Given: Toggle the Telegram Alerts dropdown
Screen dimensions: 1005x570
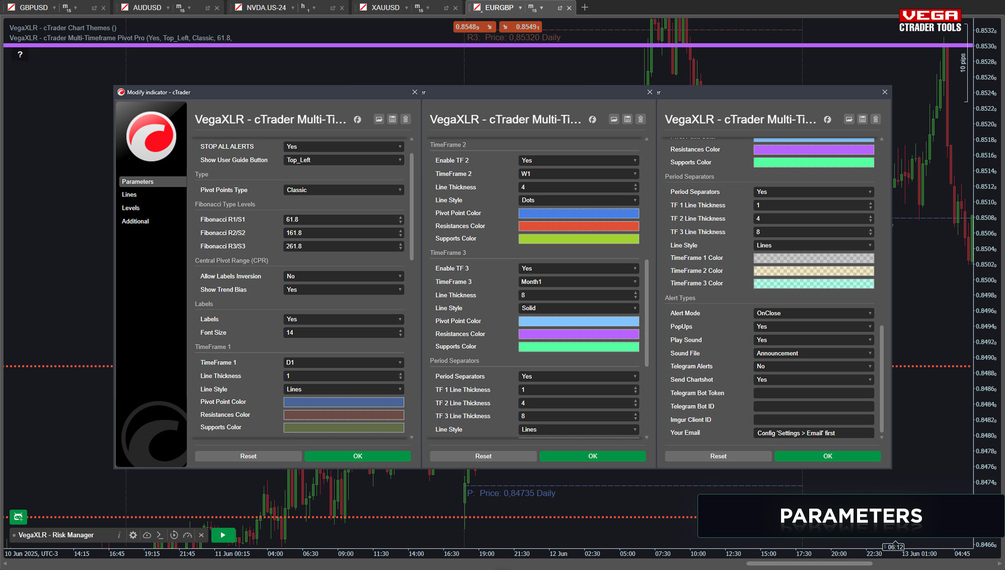Looking at the screenshot, I should [814, 366].
